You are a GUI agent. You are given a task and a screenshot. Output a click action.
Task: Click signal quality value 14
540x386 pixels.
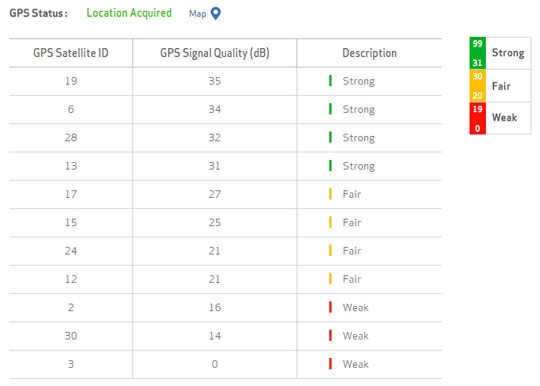pos(215,336)
